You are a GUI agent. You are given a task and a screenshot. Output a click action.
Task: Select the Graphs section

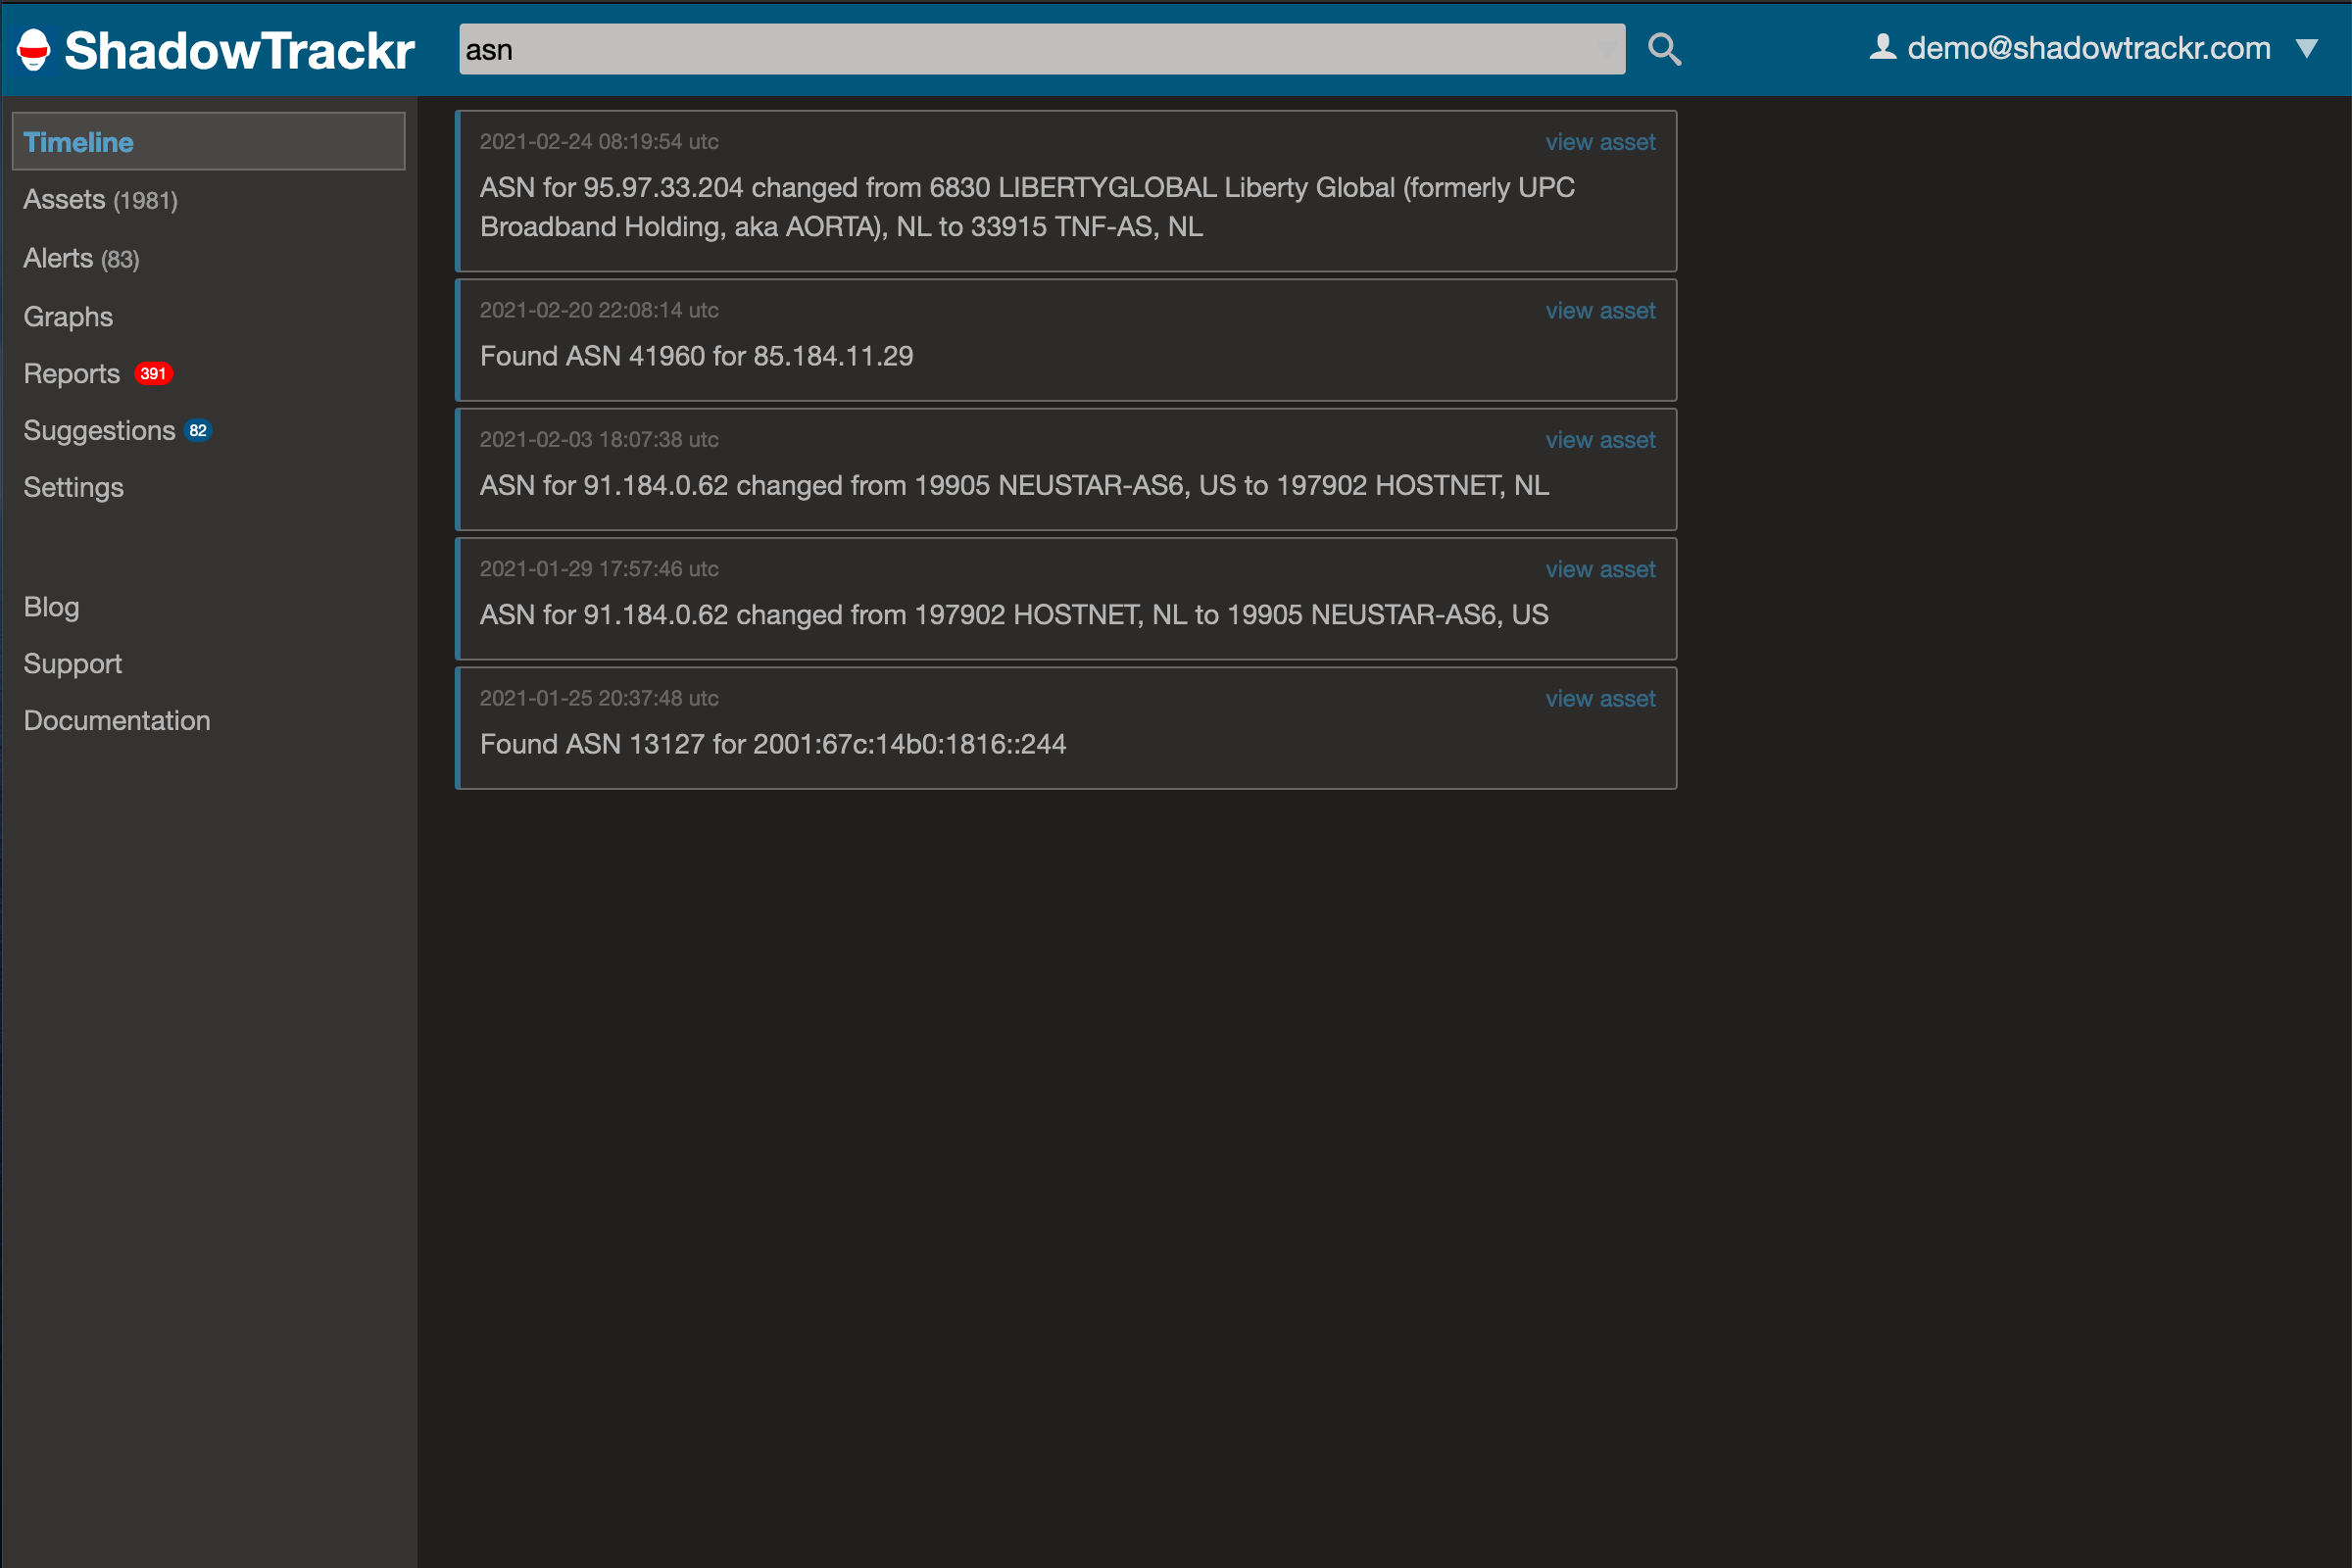tap(67, 316)
